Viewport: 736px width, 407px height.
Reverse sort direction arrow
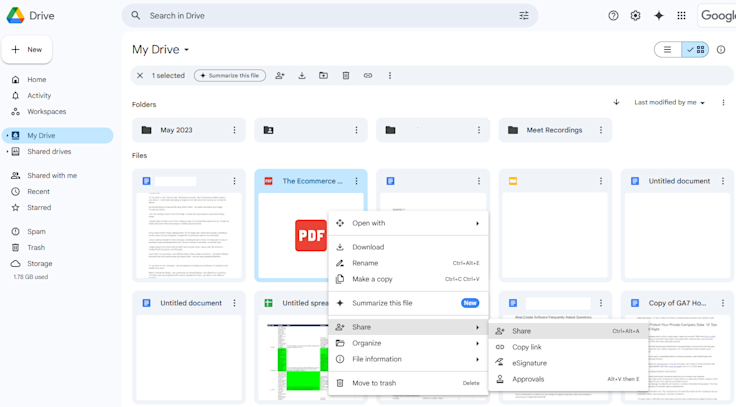click(616, 102)
